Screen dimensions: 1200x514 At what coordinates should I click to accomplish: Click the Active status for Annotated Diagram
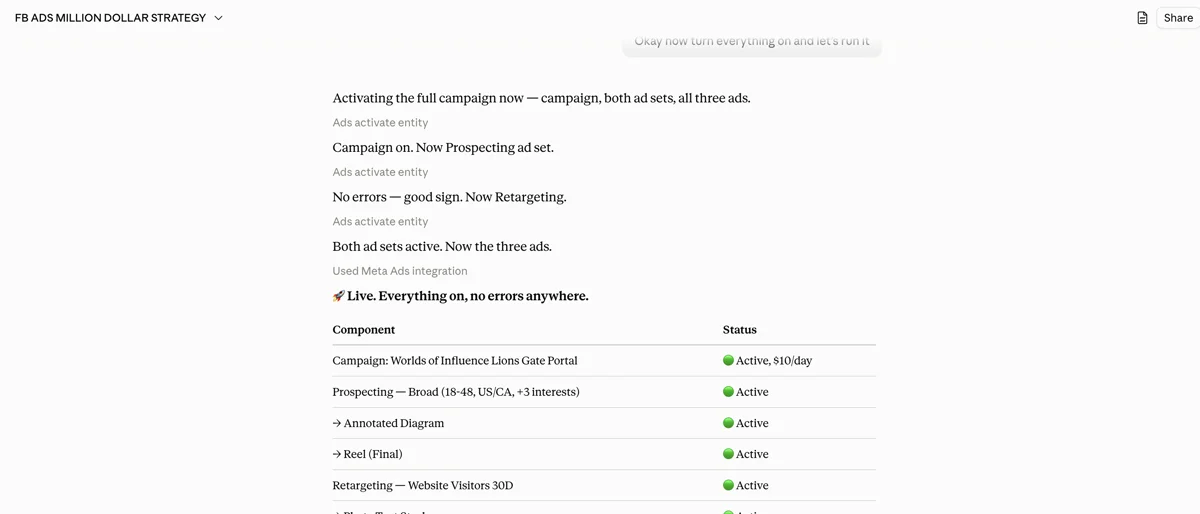tap(746, 423)
